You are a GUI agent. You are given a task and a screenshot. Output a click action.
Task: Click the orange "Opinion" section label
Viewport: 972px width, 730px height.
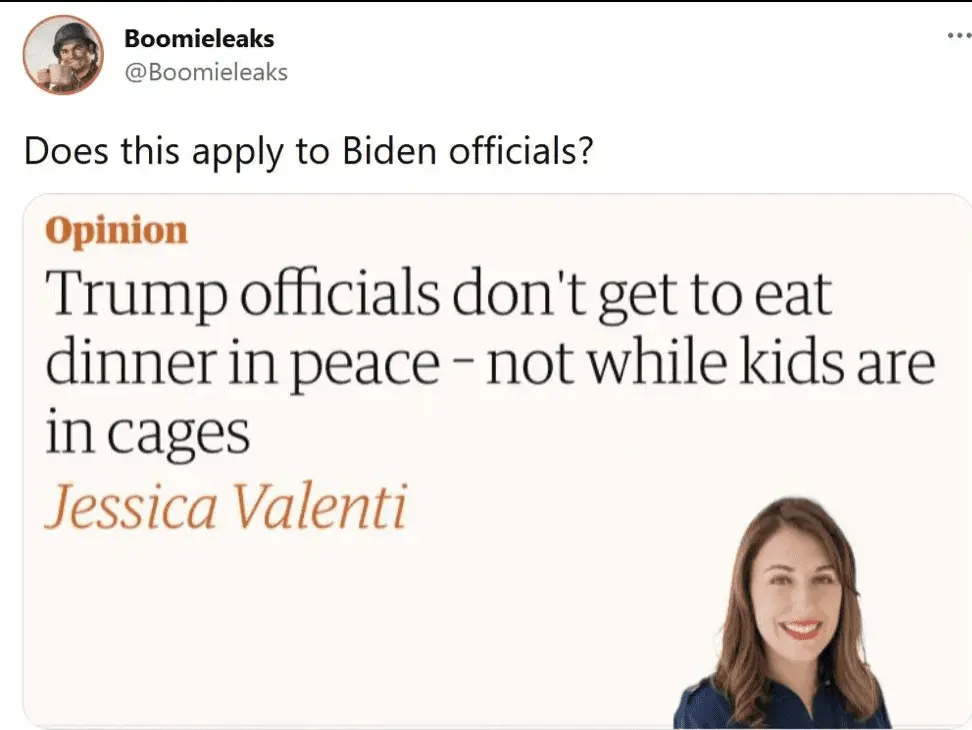(x=116, y=230)
